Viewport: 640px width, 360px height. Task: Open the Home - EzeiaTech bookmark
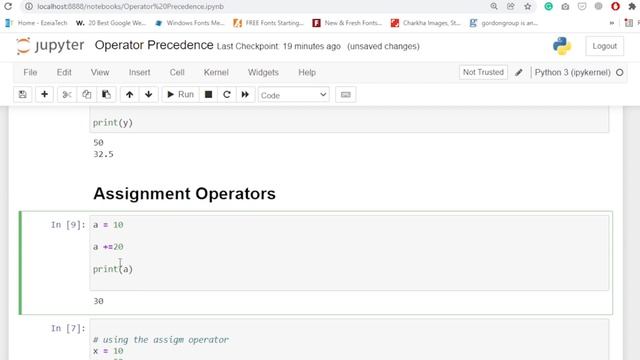coord(36,23)
